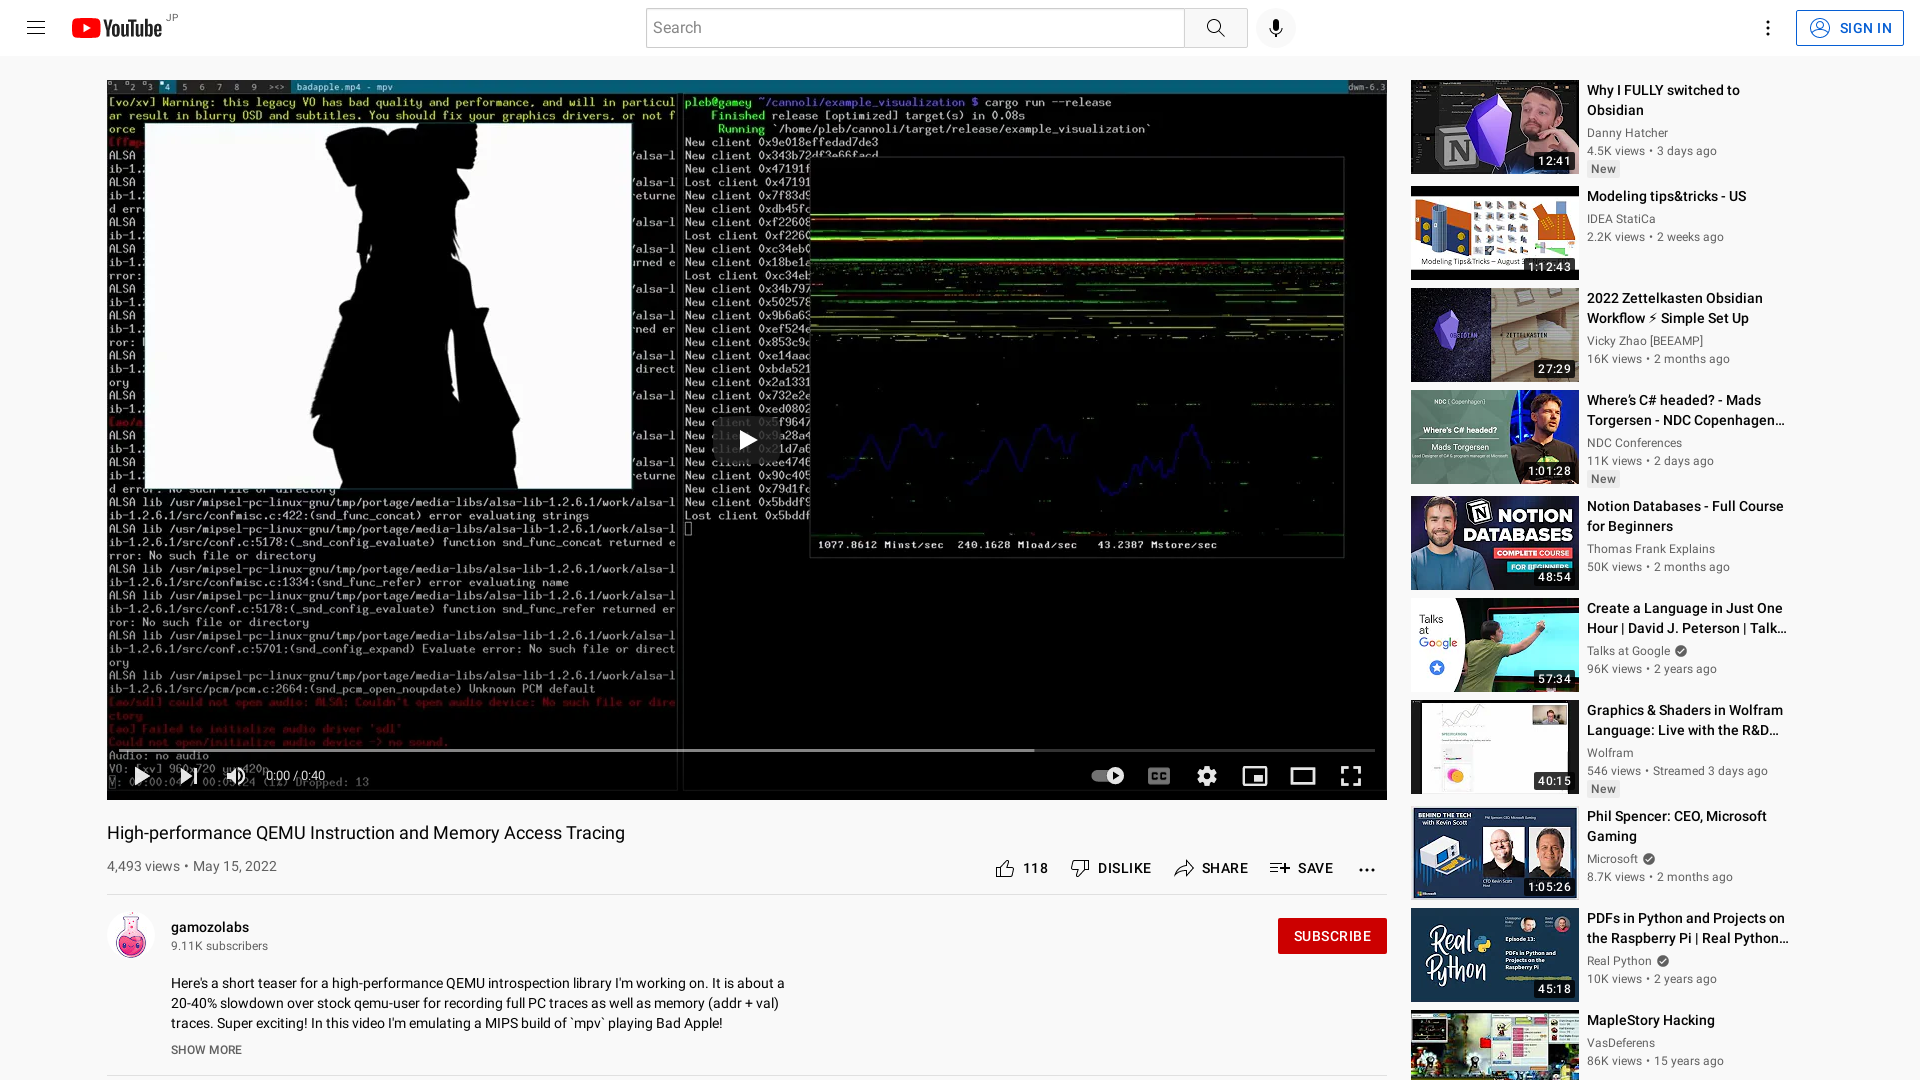Click Danny Hatcher channel name
Viewport: 1920px width, 1080px height.
[1627, 133]
